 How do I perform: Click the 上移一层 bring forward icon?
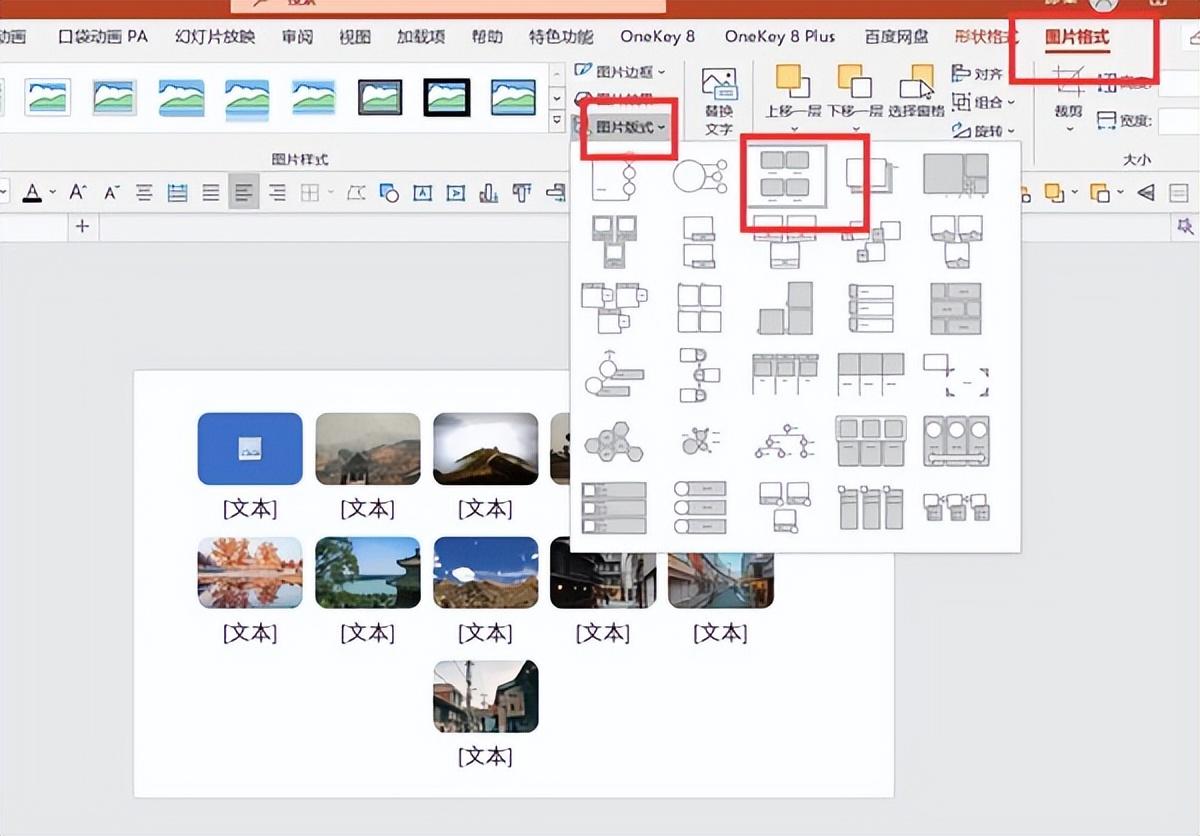click(794, 90)
